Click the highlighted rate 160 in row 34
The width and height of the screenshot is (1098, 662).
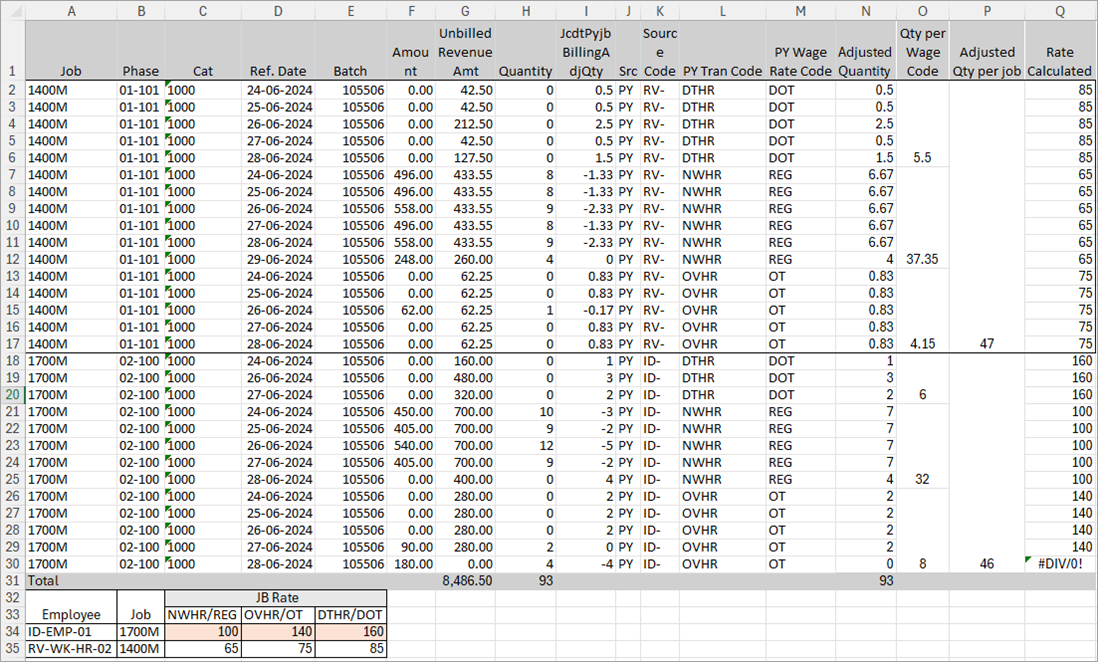coord(350,631)
